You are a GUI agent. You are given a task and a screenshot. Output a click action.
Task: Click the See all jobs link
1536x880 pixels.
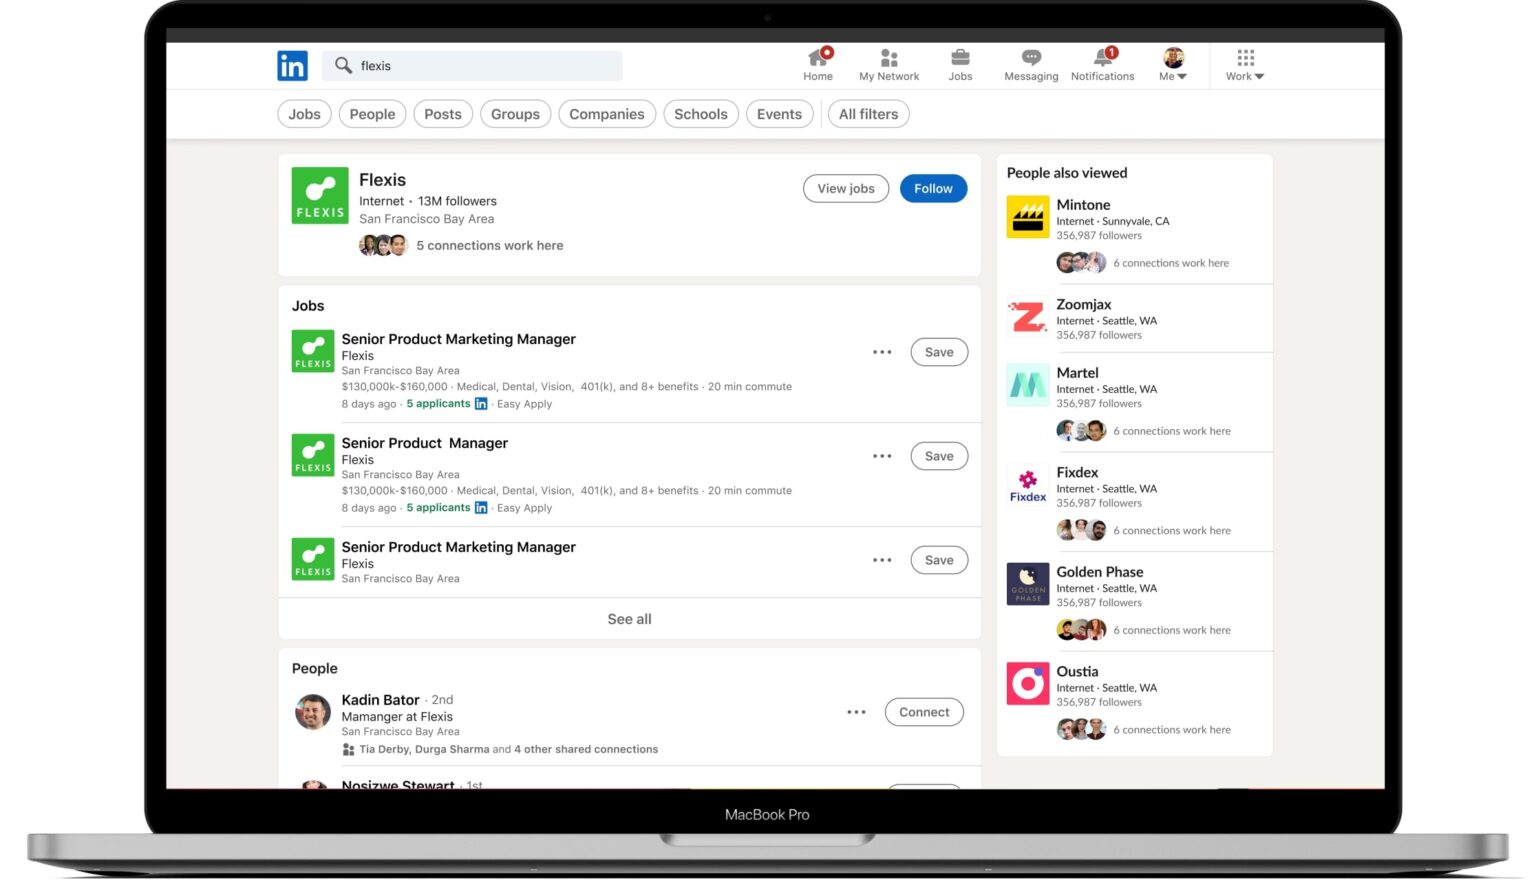(x=629, y=618)
